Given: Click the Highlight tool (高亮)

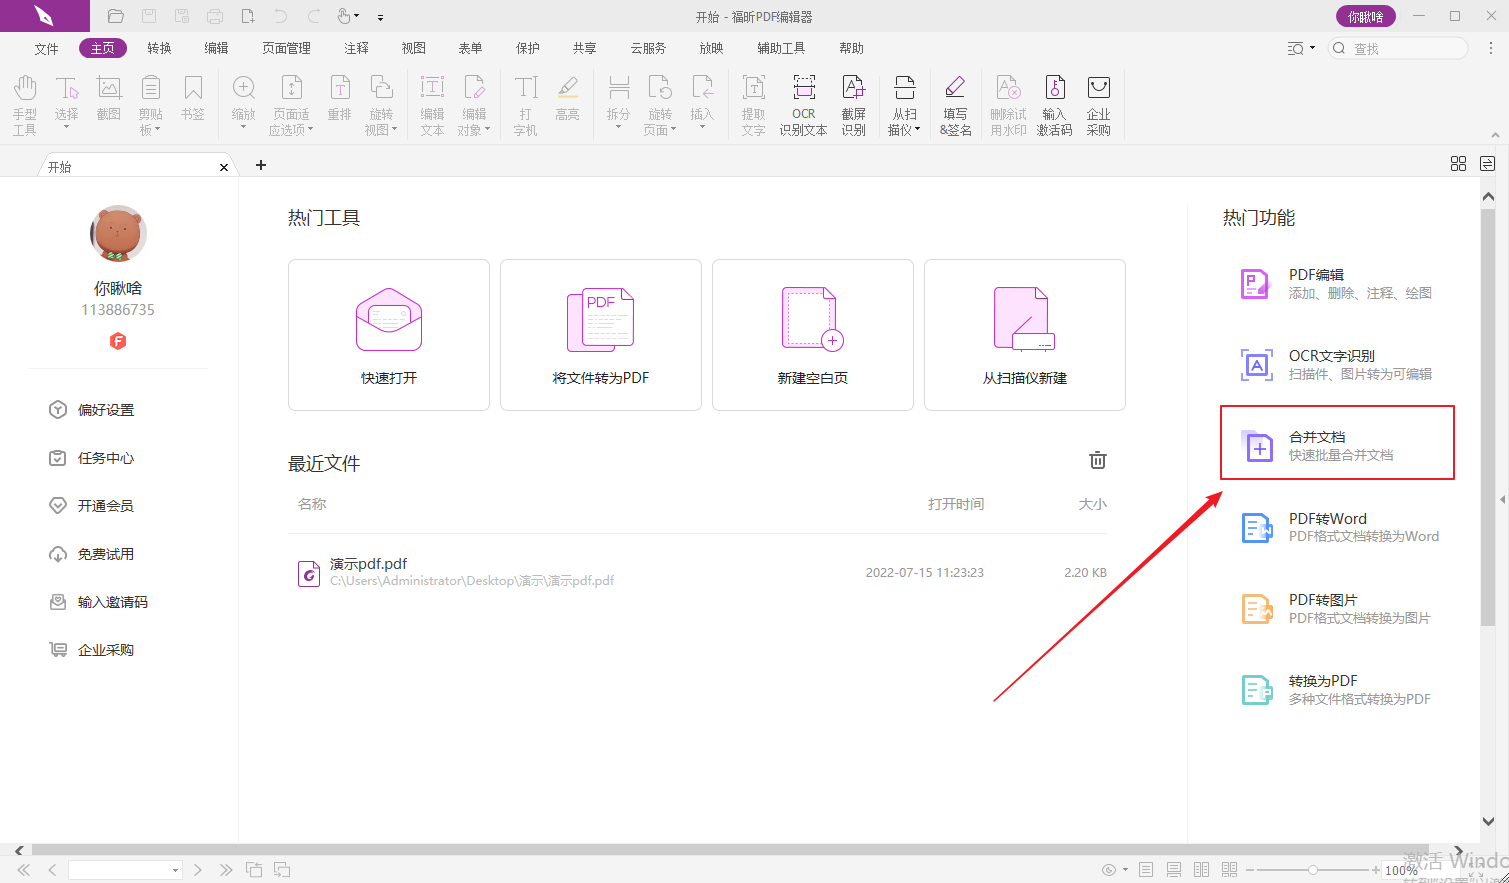Looking at the screenshot, I should 568,97.
